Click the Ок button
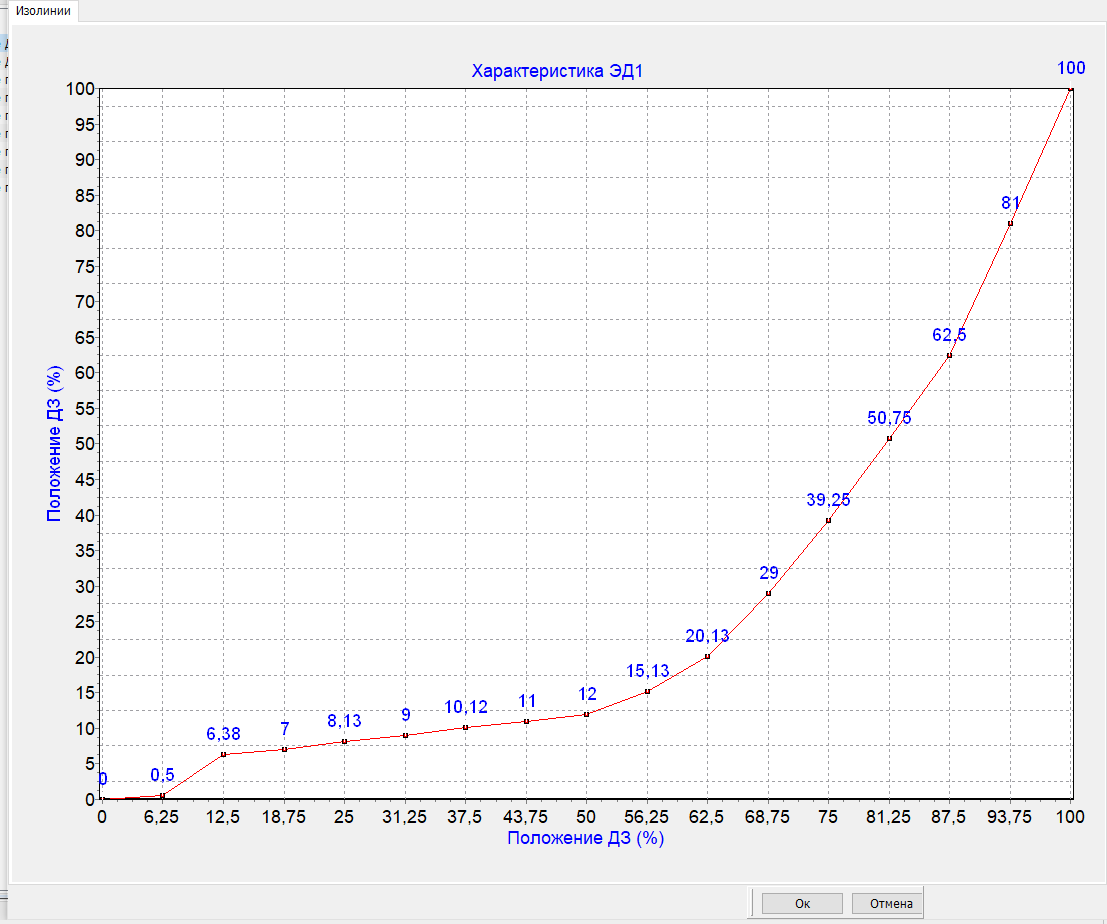 [802, 903]
